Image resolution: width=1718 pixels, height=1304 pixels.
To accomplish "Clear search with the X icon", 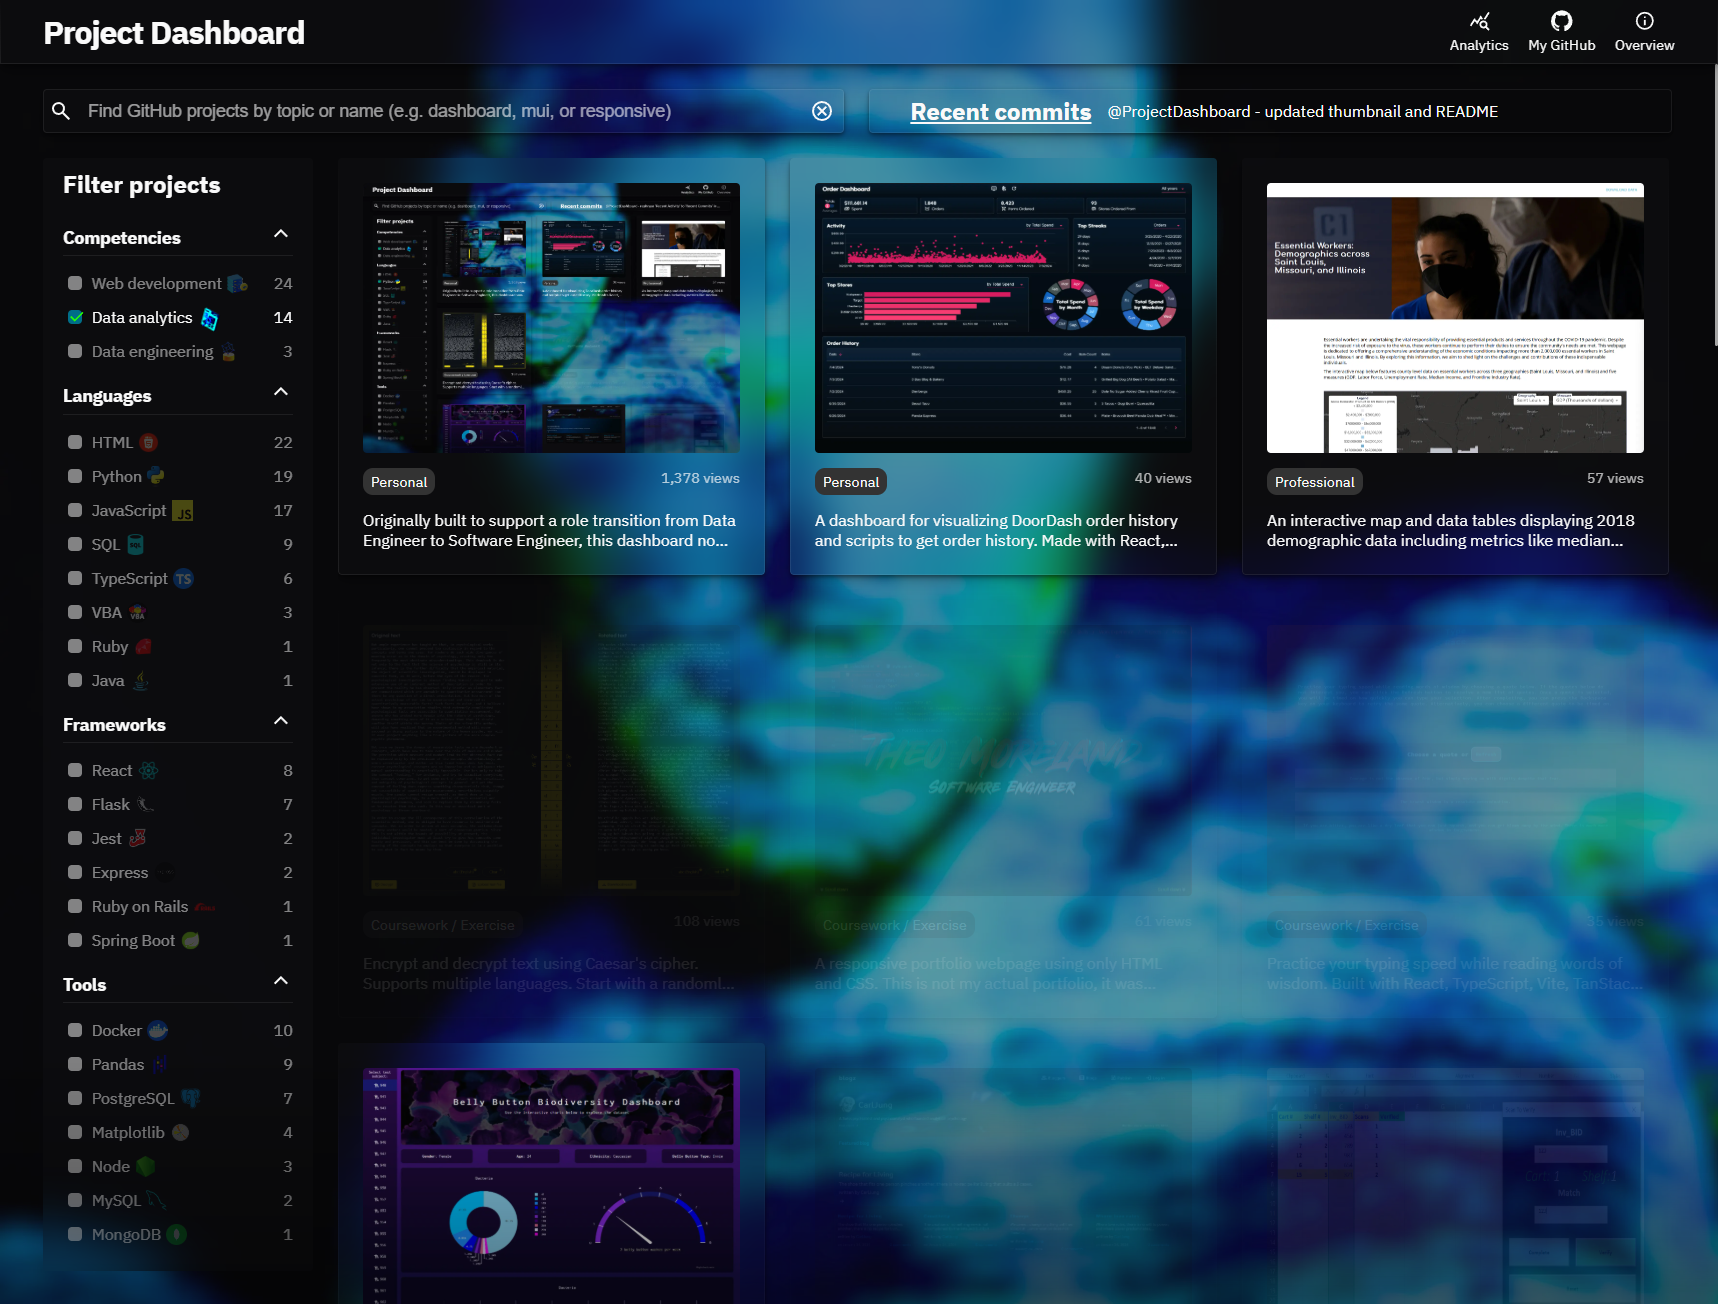I will (x=822, y=111).
